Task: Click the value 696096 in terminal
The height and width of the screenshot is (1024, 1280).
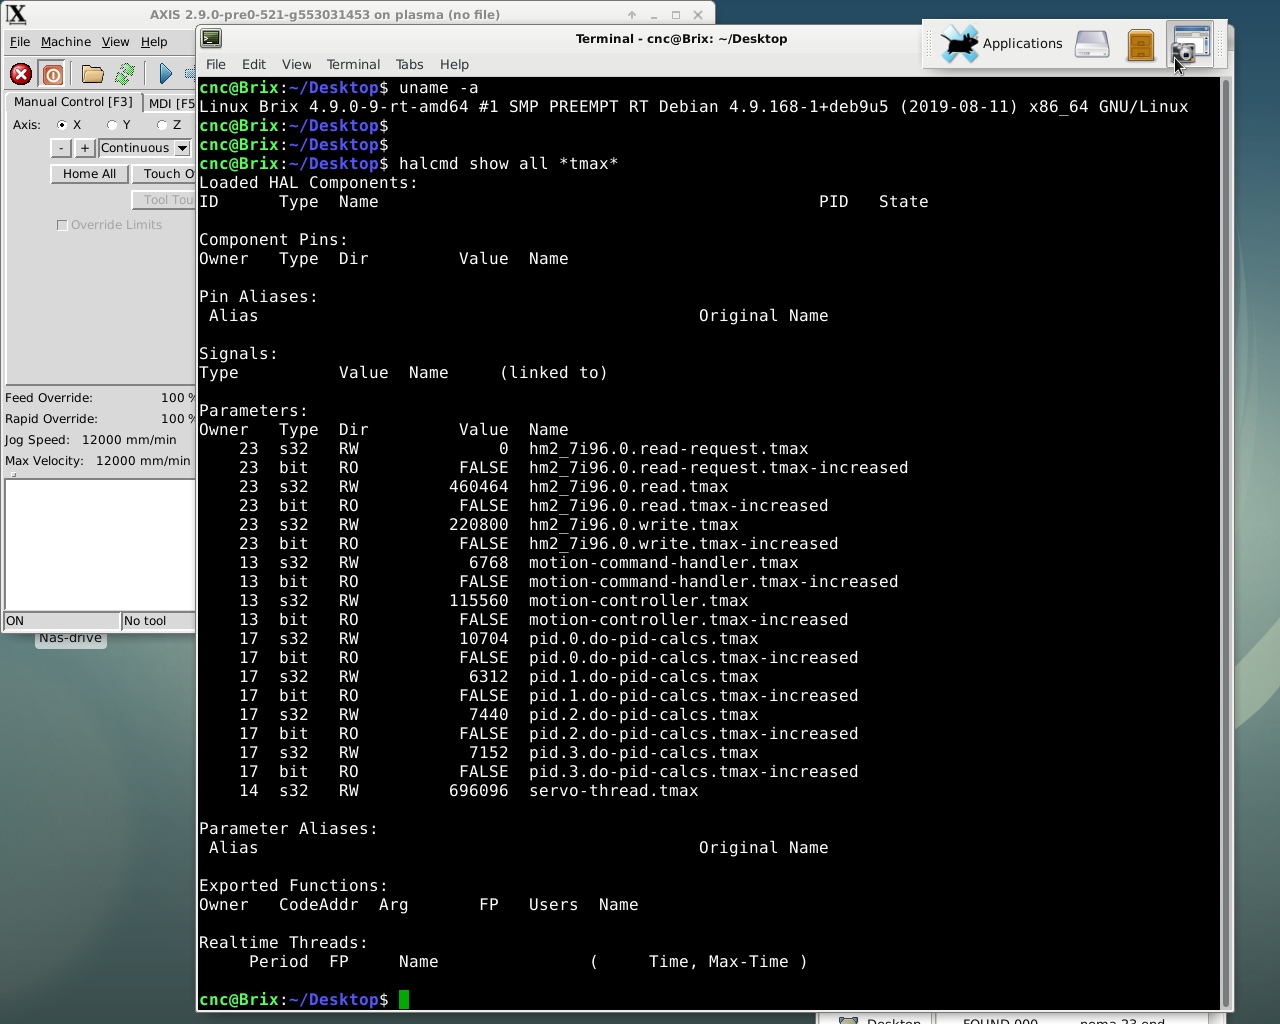Action: [479, 791]
